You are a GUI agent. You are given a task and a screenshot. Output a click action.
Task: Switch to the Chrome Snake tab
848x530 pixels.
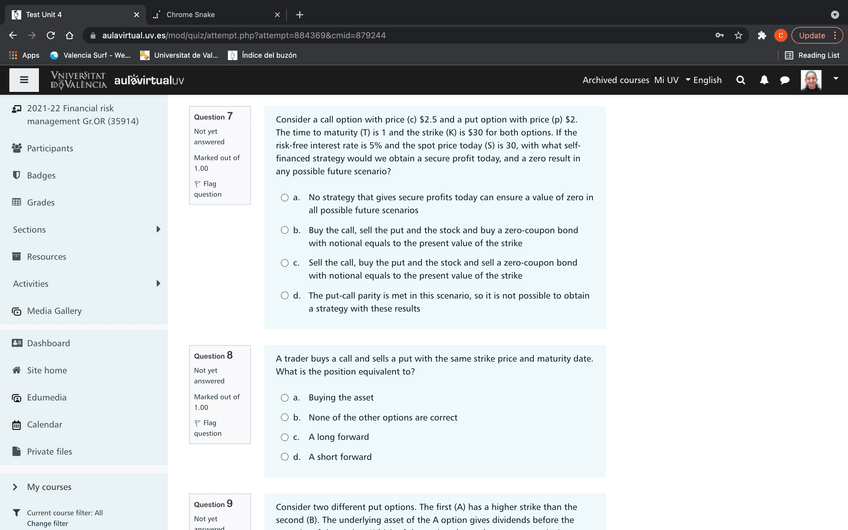[x=210, y=14]
